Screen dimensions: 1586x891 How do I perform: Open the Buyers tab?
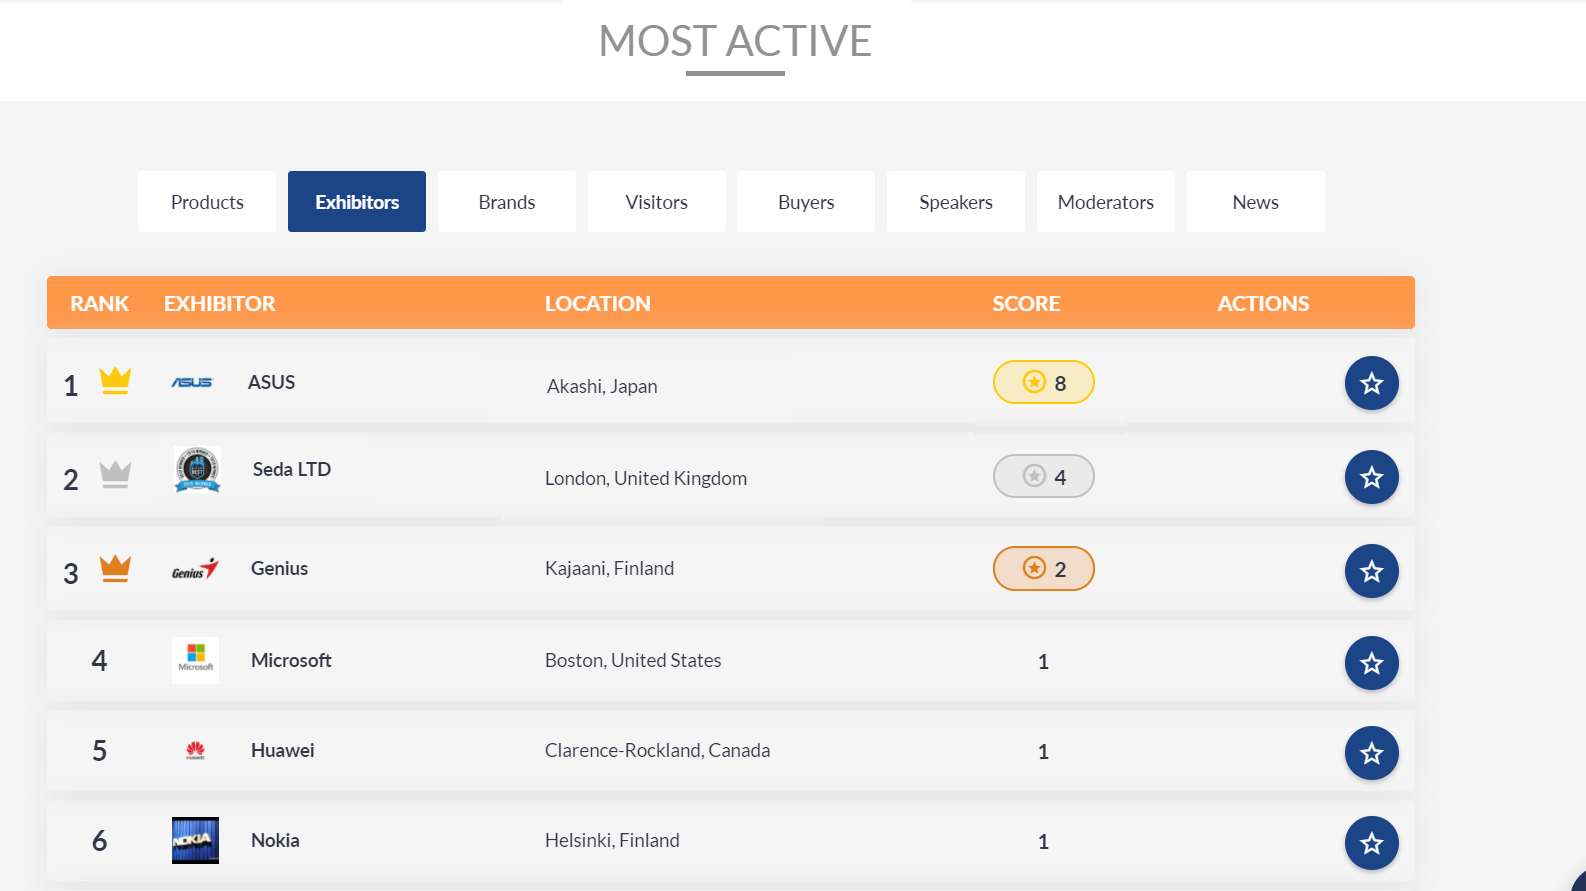pyautogui.click(x=806, y=202)
